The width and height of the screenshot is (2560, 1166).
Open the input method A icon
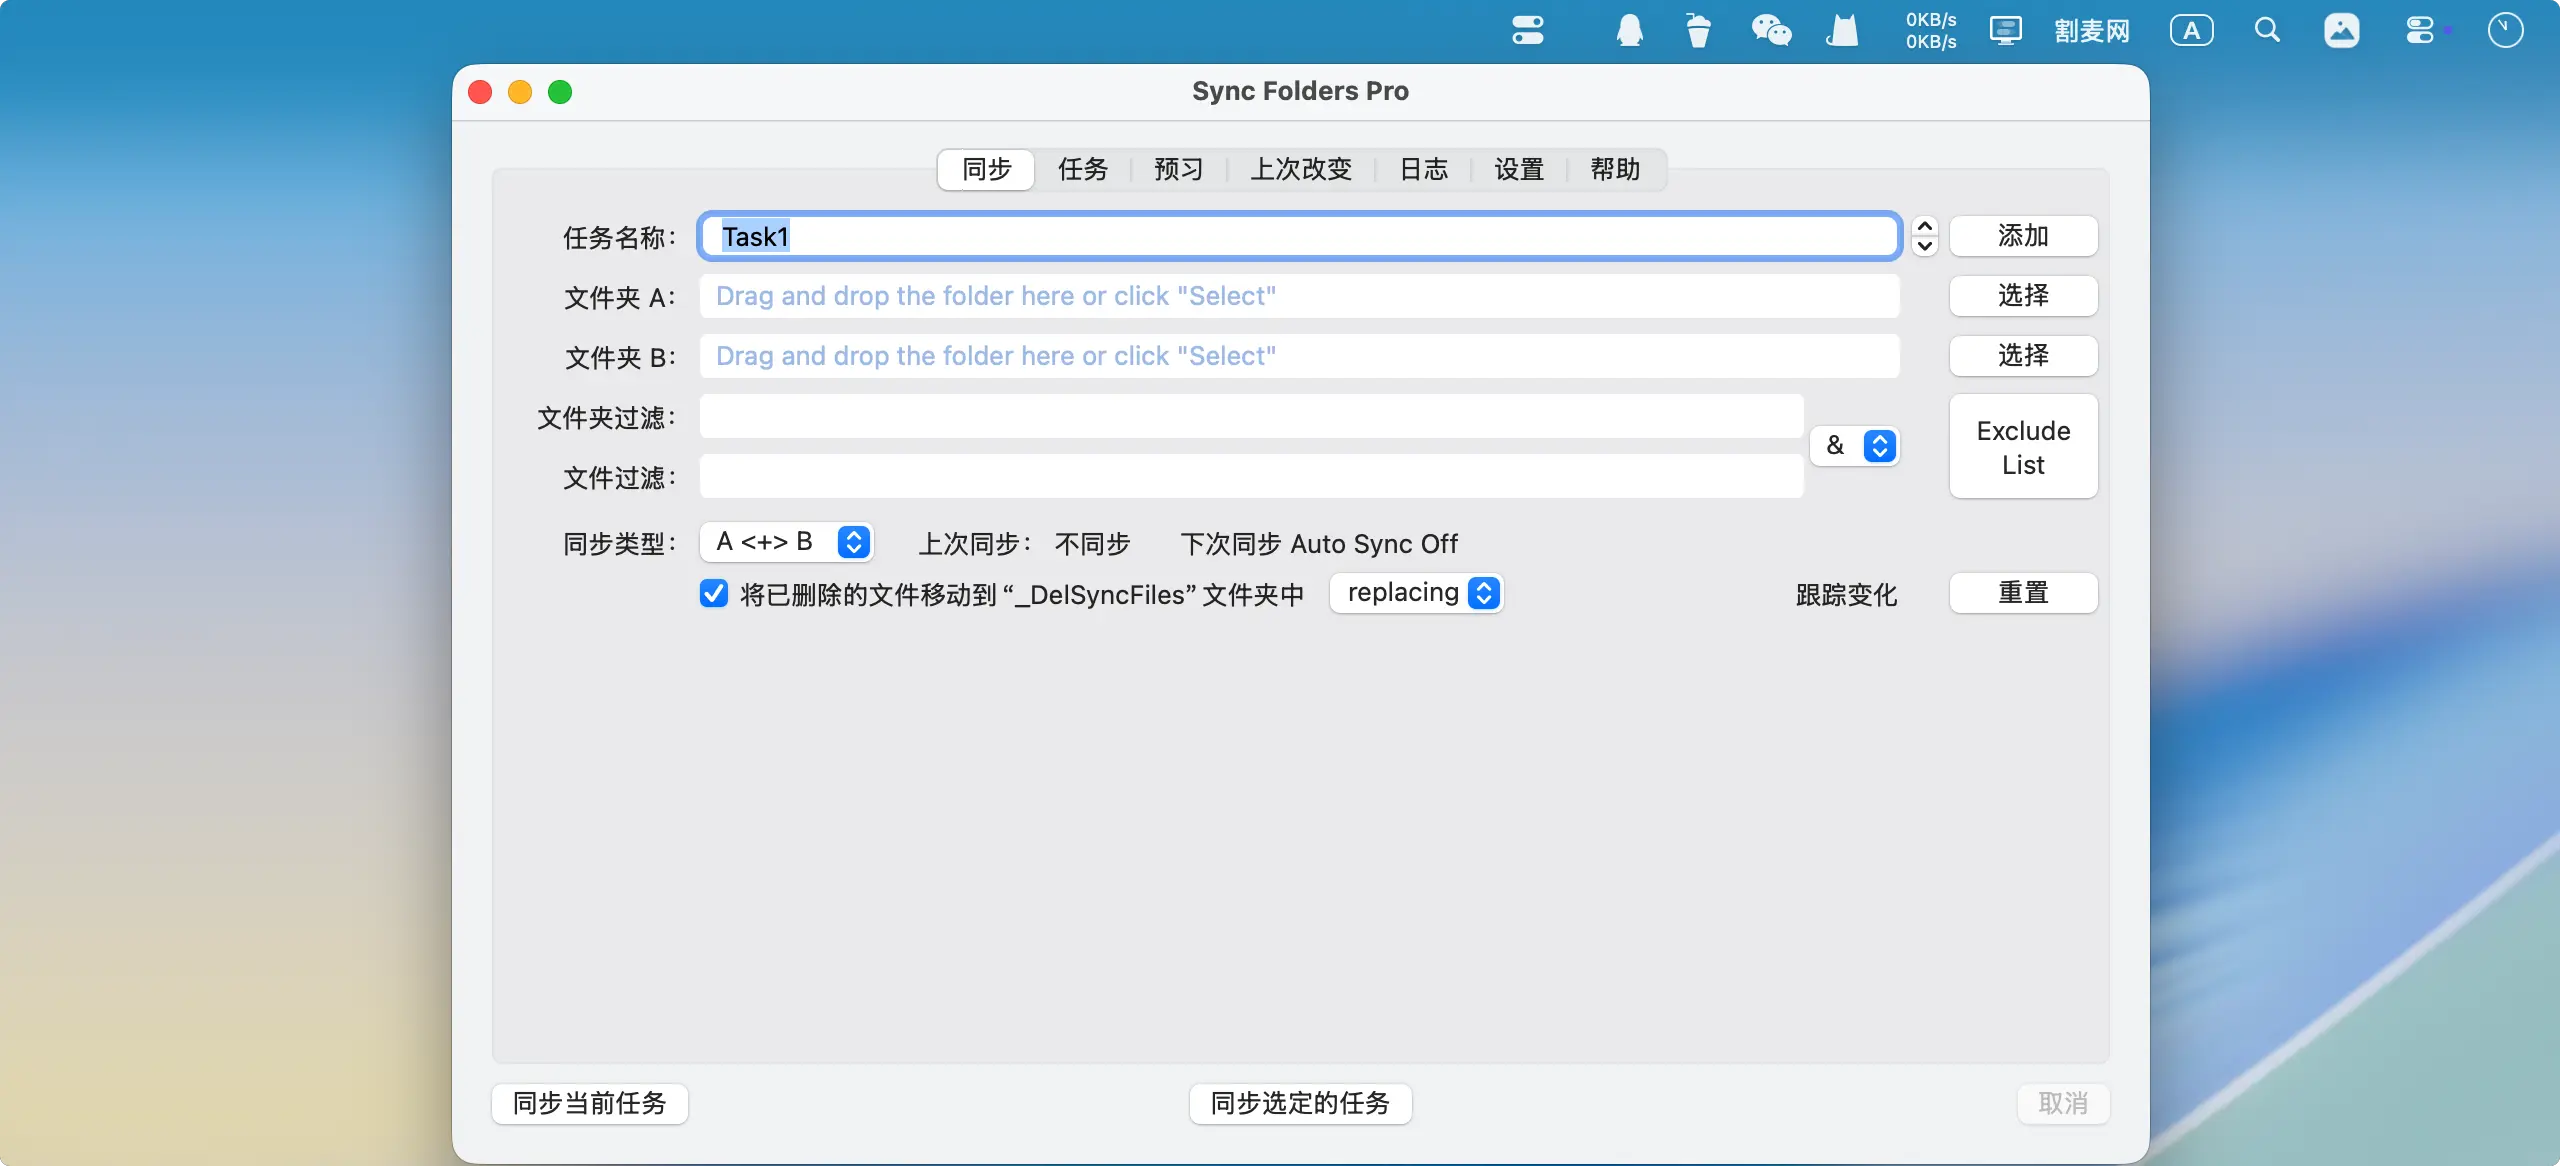(x=2191, y=31)
